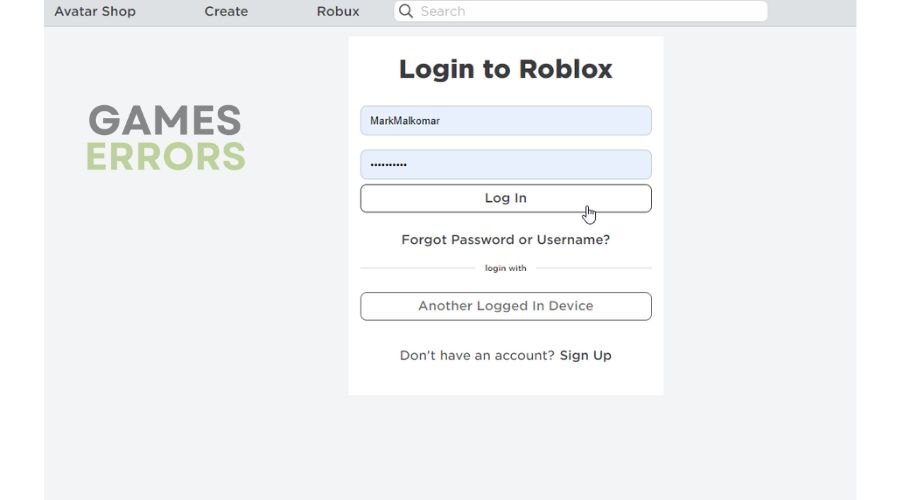Image resolution: width=900 pixels, height=500 pixels.
Task: Choose Another Logged In Device button
Action: pyautogui.click(x=506, y=306)
